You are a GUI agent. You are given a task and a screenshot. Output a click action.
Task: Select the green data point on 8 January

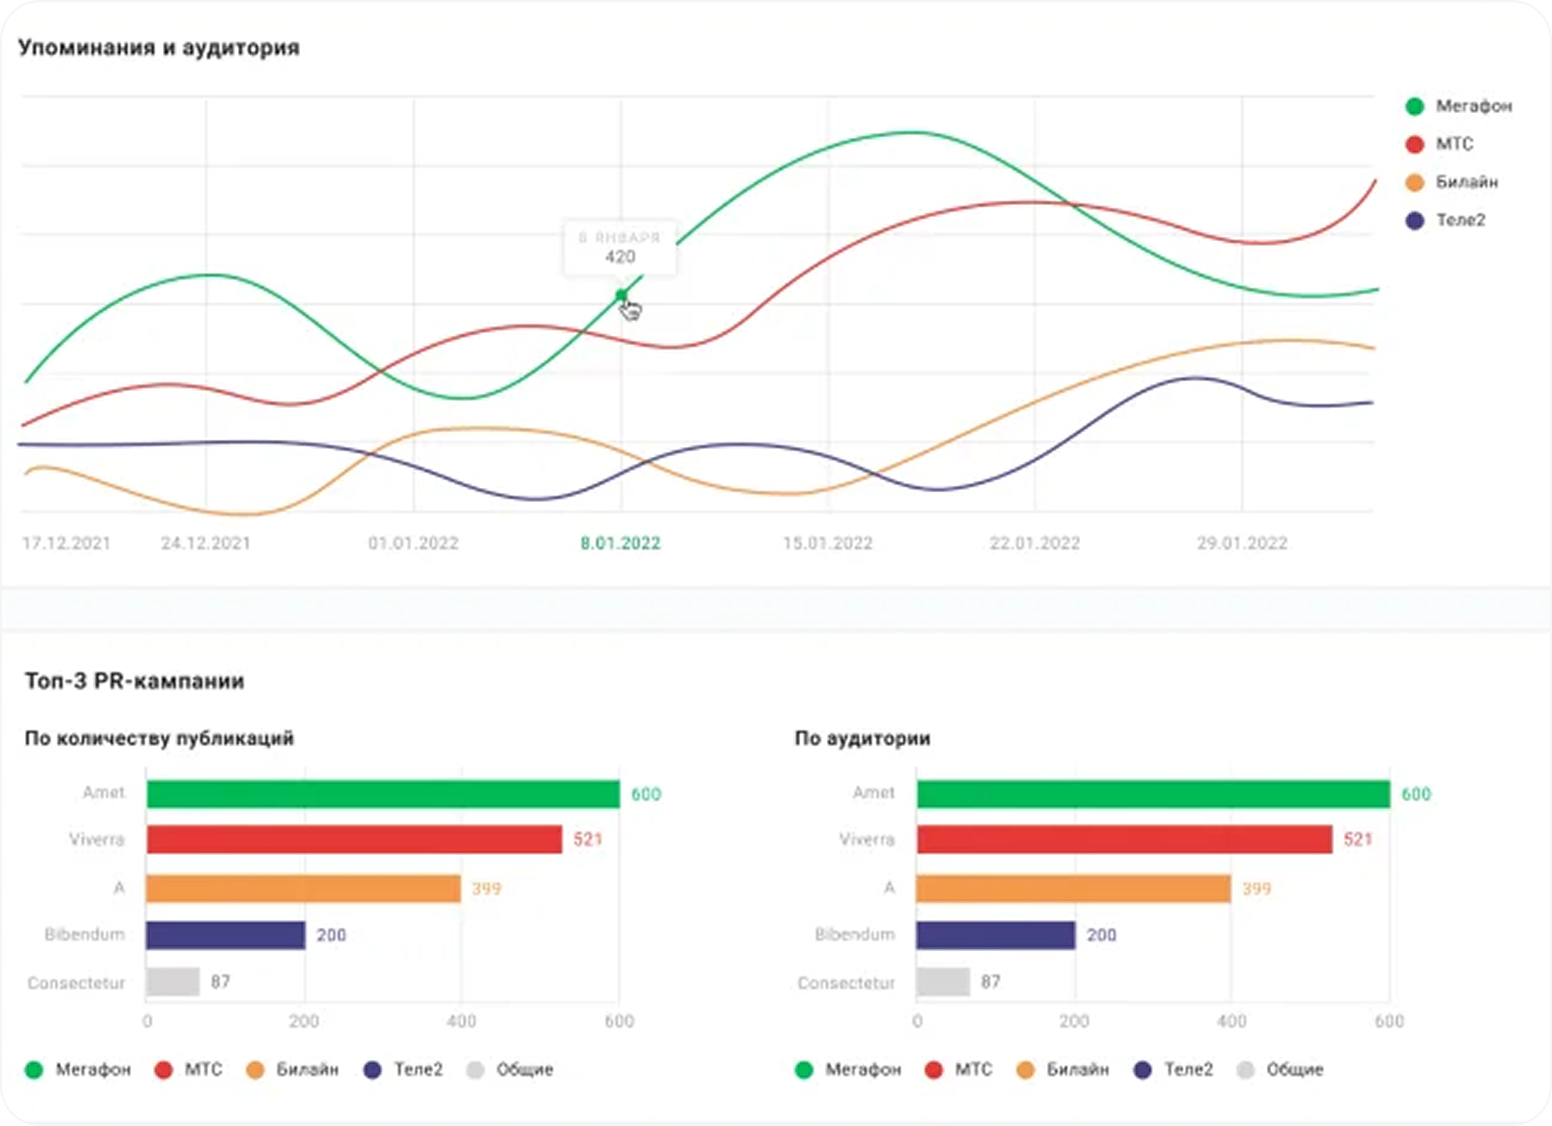pyautogui.click(x=621, y=295)
